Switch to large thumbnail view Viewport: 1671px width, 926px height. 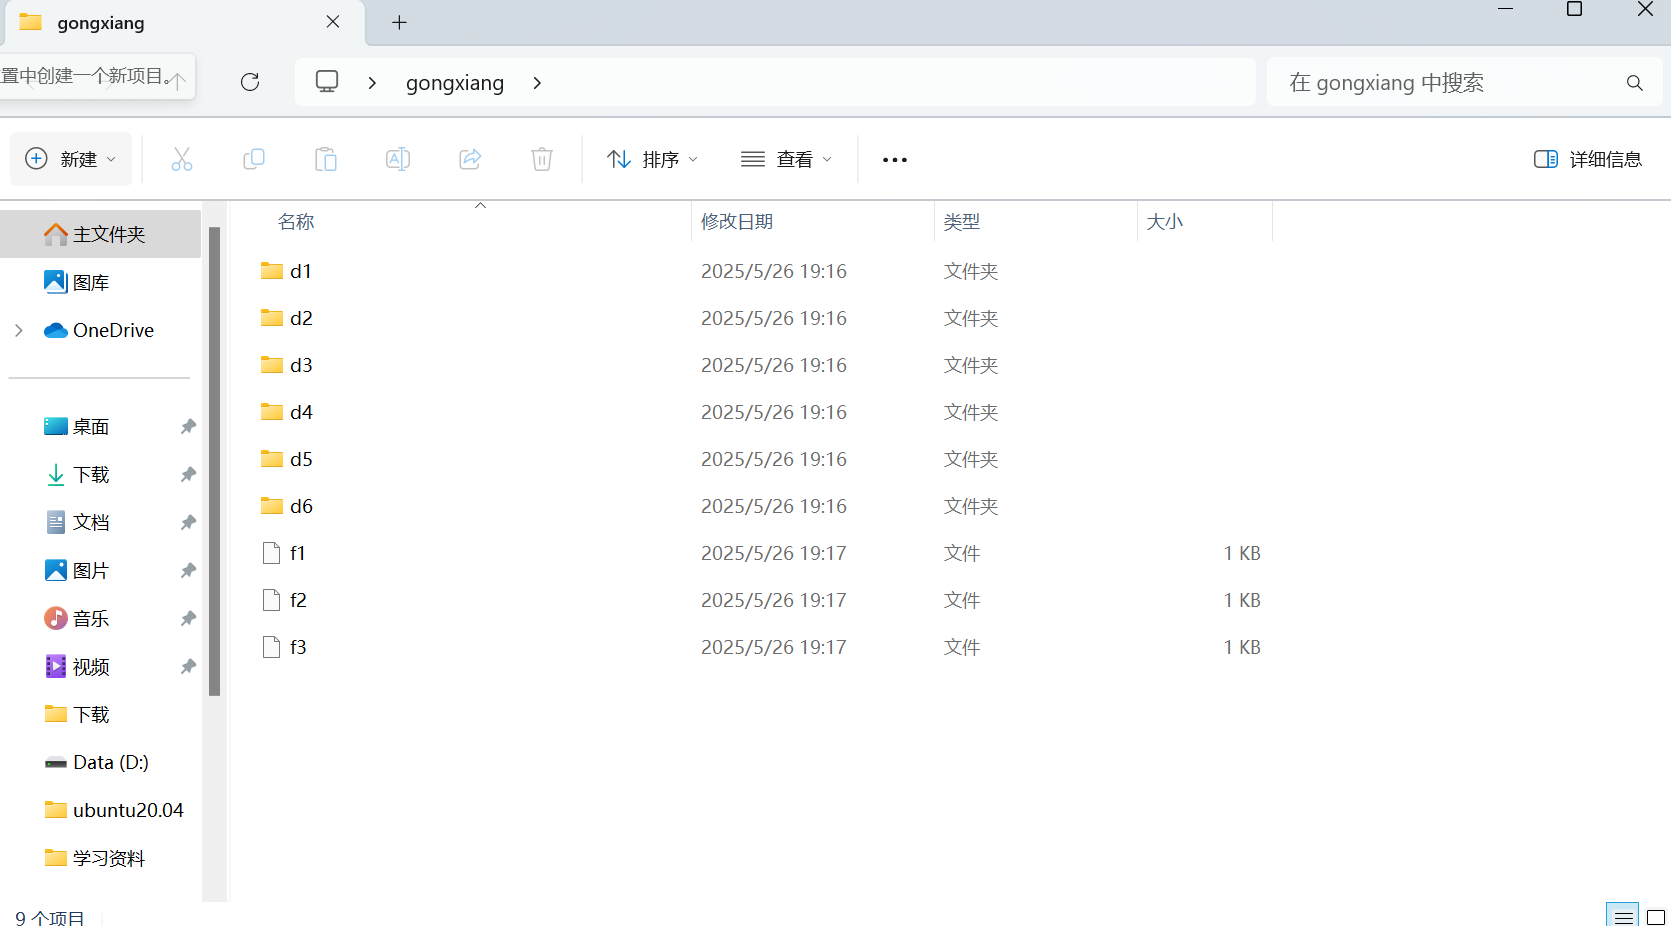tap(1656, 914)
